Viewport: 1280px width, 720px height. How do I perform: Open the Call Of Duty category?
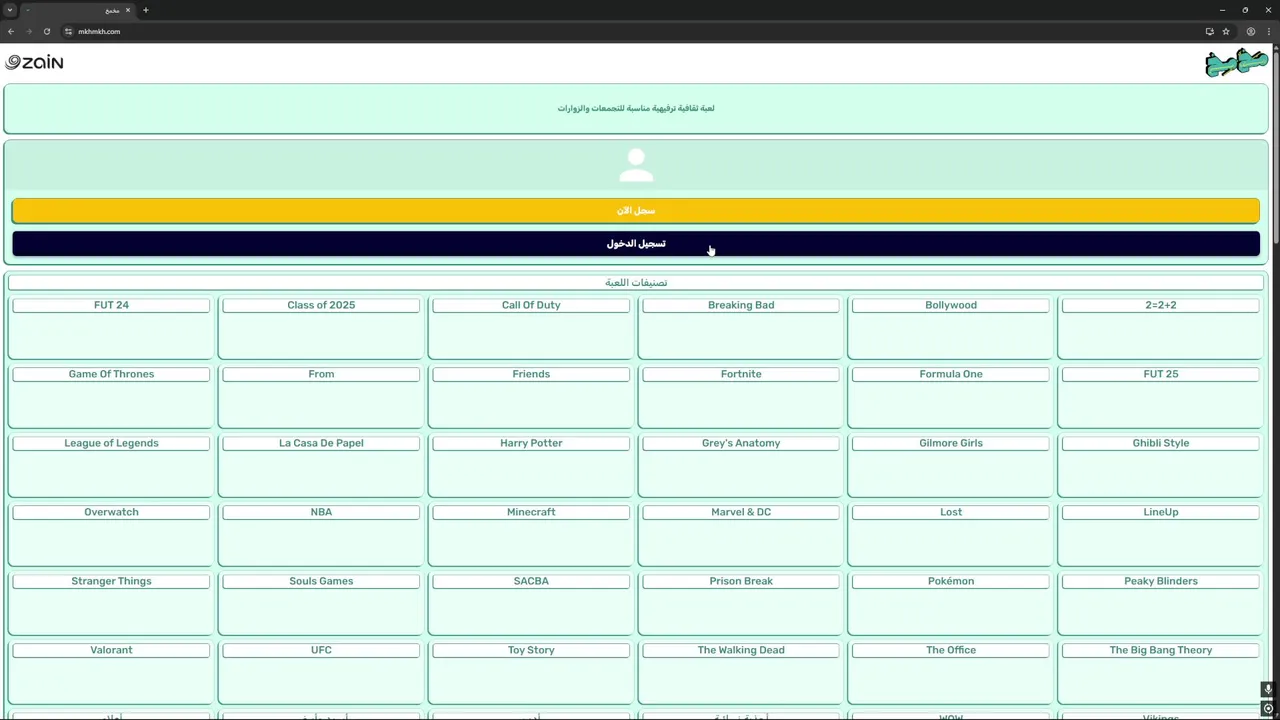pos(531,327)
